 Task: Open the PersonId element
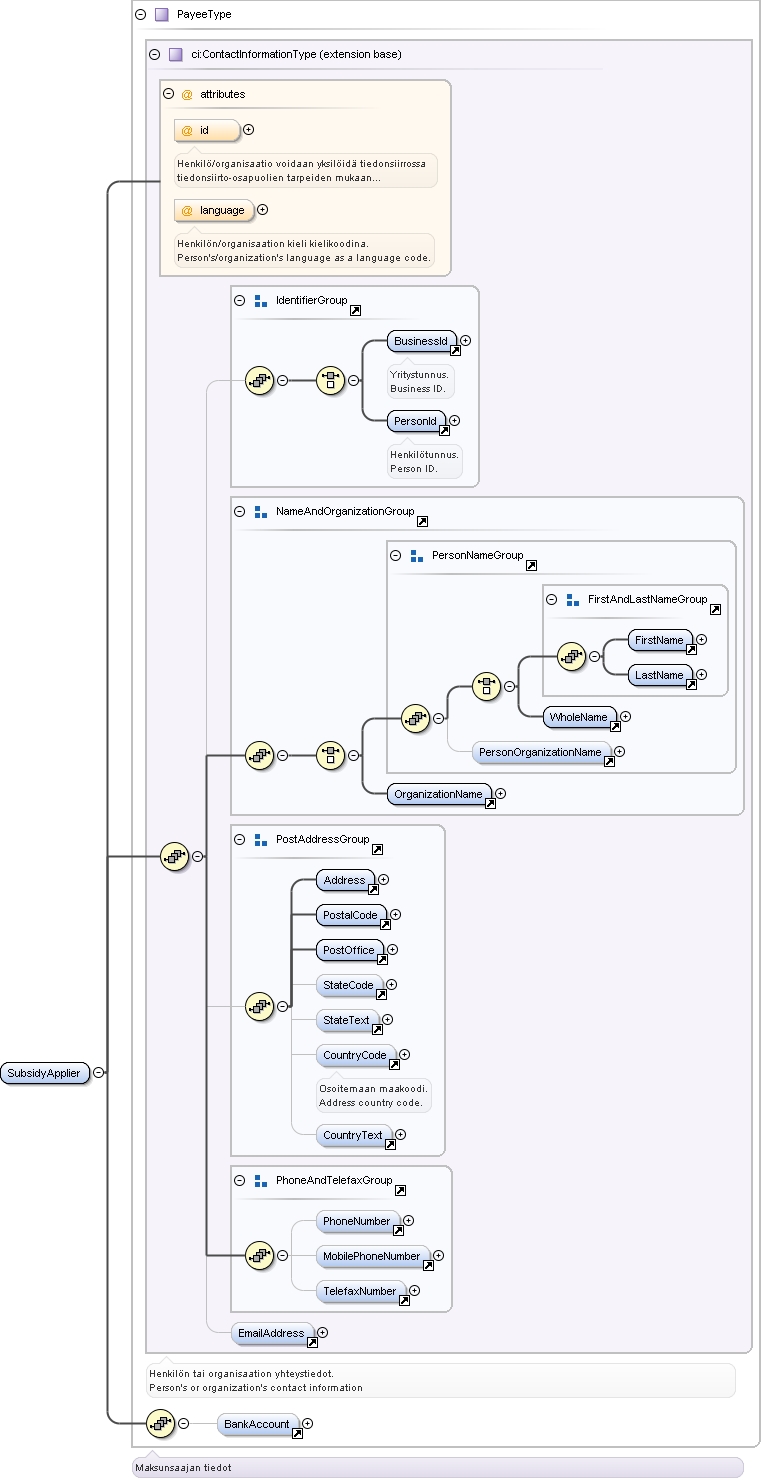416,422
